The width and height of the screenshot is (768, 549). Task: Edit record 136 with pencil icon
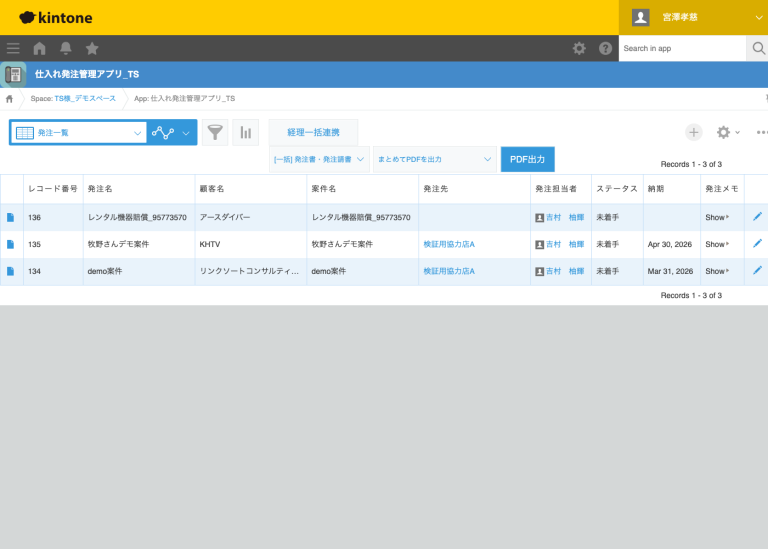[x=757, y=217]
